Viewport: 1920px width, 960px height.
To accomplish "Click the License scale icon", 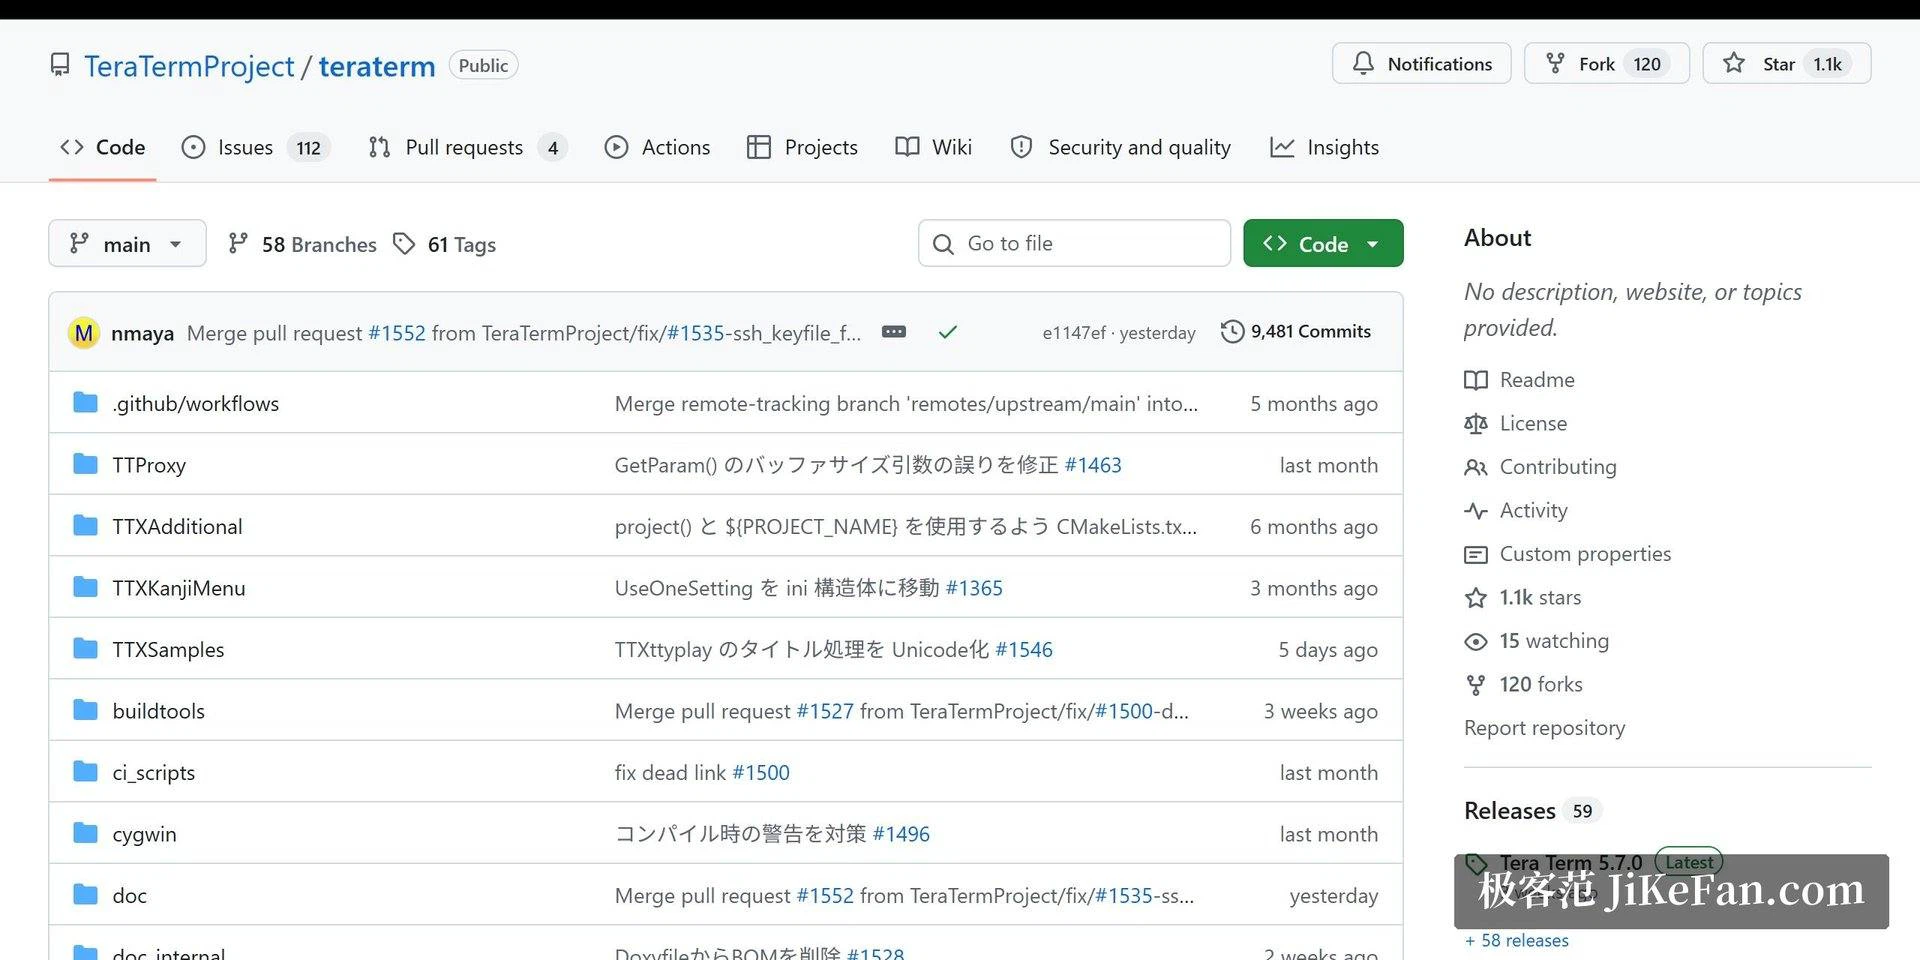I will (x=1476, y=423).
